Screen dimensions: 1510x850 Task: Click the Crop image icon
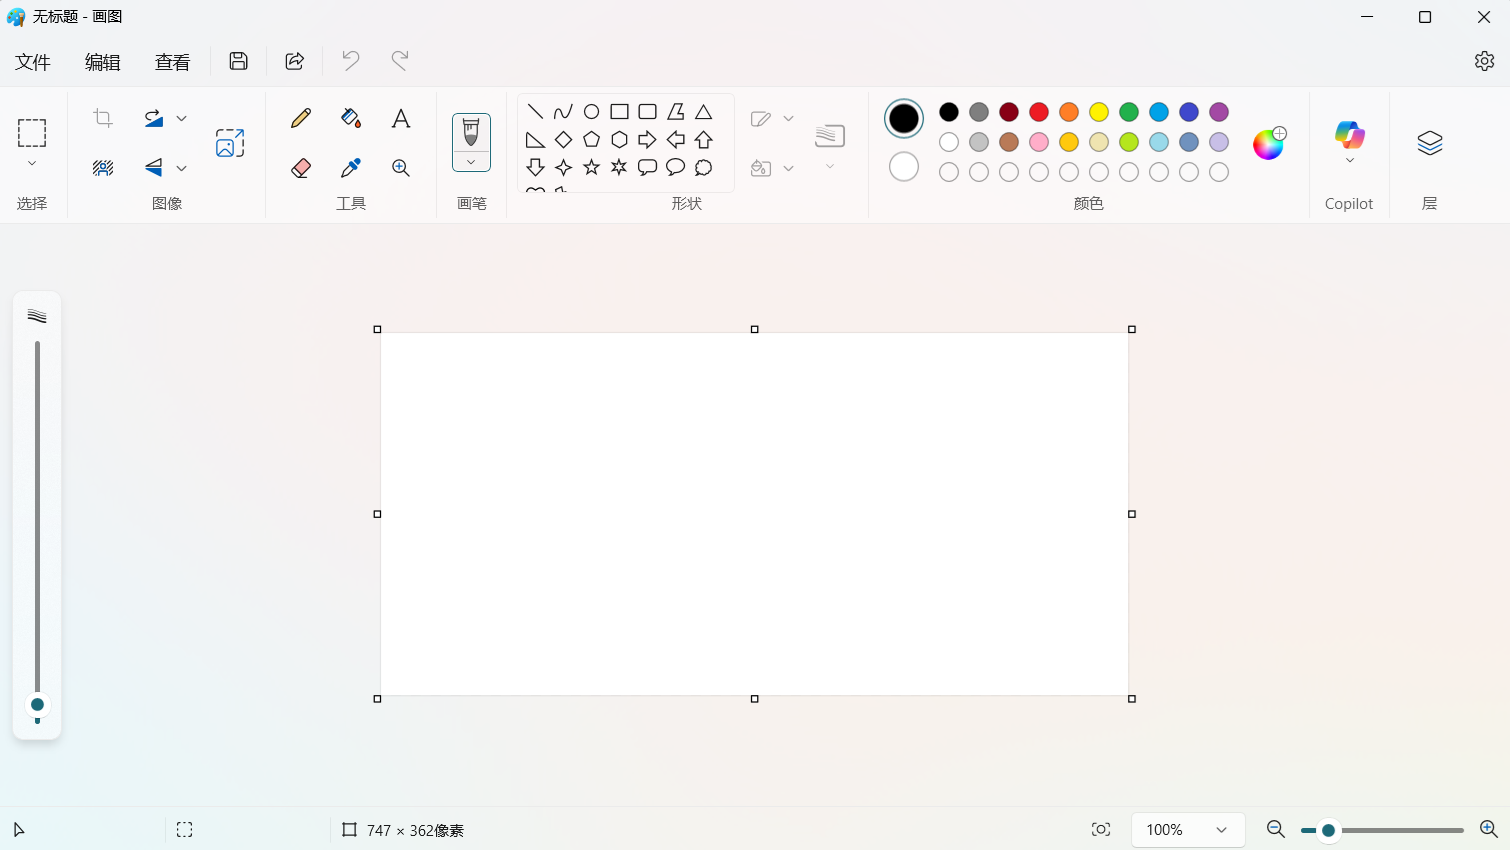103,118
